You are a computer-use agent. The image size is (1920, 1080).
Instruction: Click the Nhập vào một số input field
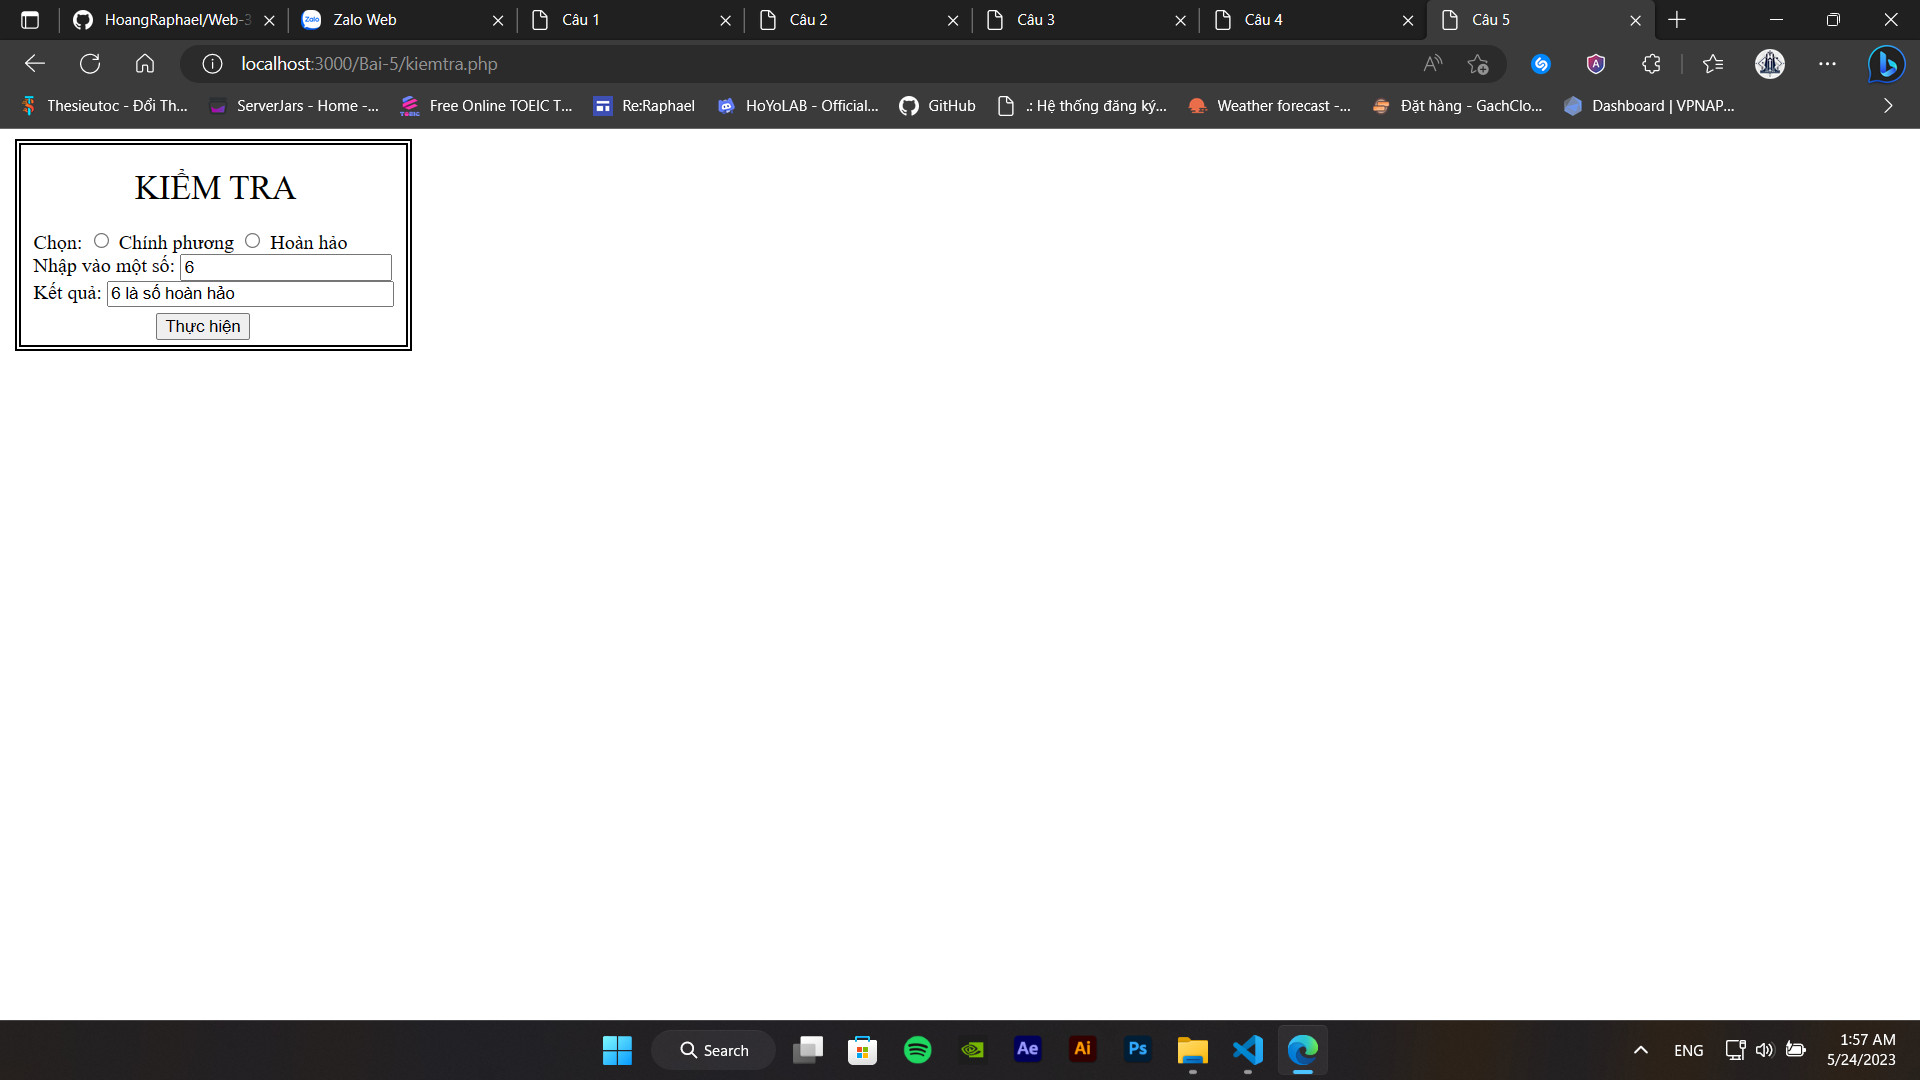click(x=285, y=267)
